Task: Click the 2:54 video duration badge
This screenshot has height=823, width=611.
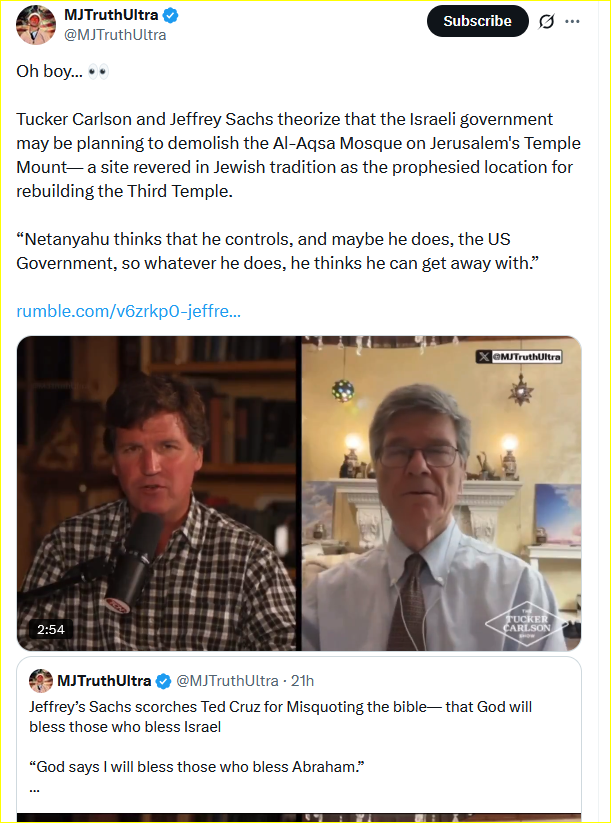Action: point(50,629)
